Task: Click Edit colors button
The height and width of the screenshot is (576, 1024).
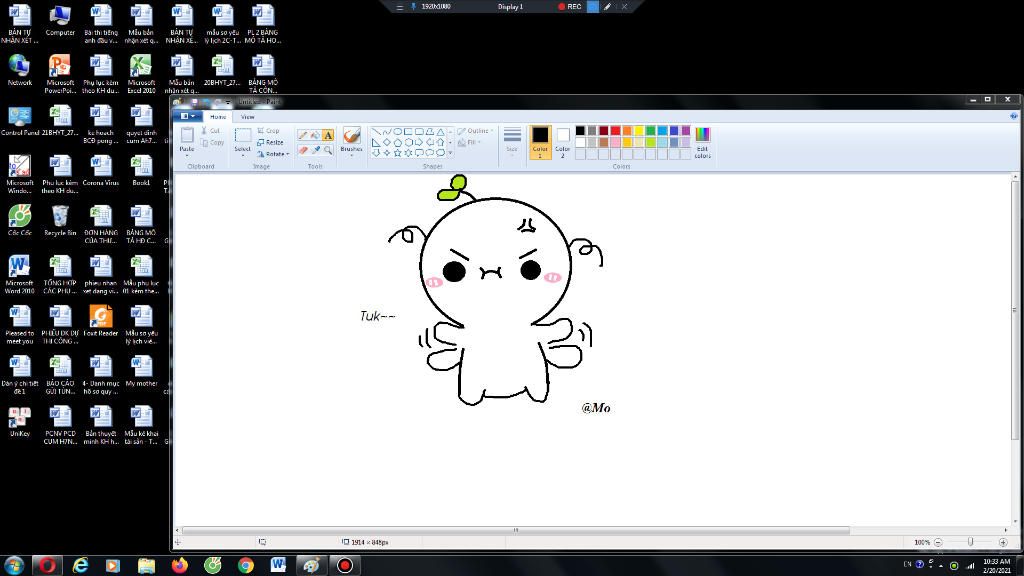Action: tap(702, 142)
